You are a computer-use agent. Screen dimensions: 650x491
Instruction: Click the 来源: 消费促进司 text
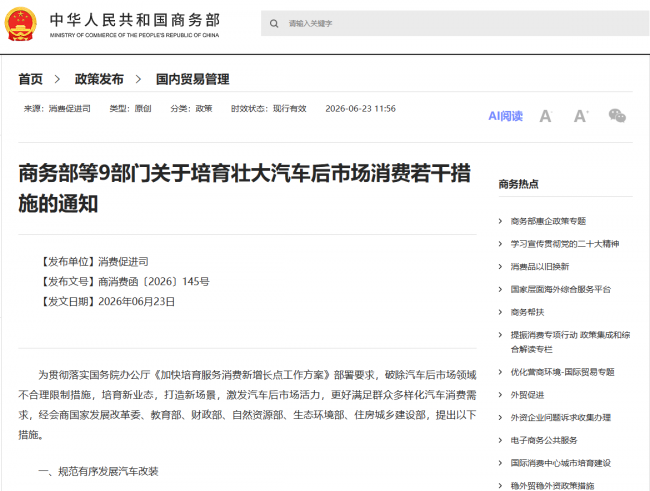coord(57,109)
